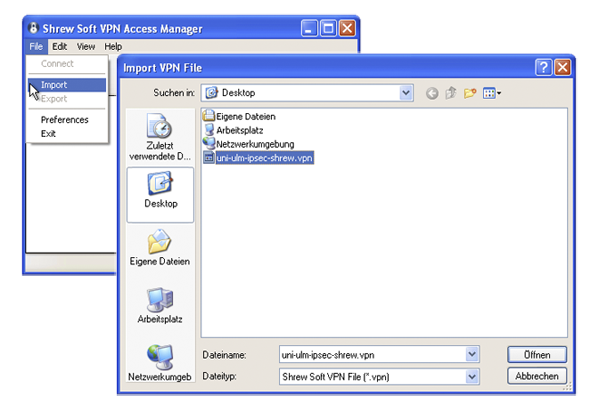Image resolution: width=599 pixels, height=412 pixels.
Task: Create a new folder icon
Action: (x=470, y=93)
